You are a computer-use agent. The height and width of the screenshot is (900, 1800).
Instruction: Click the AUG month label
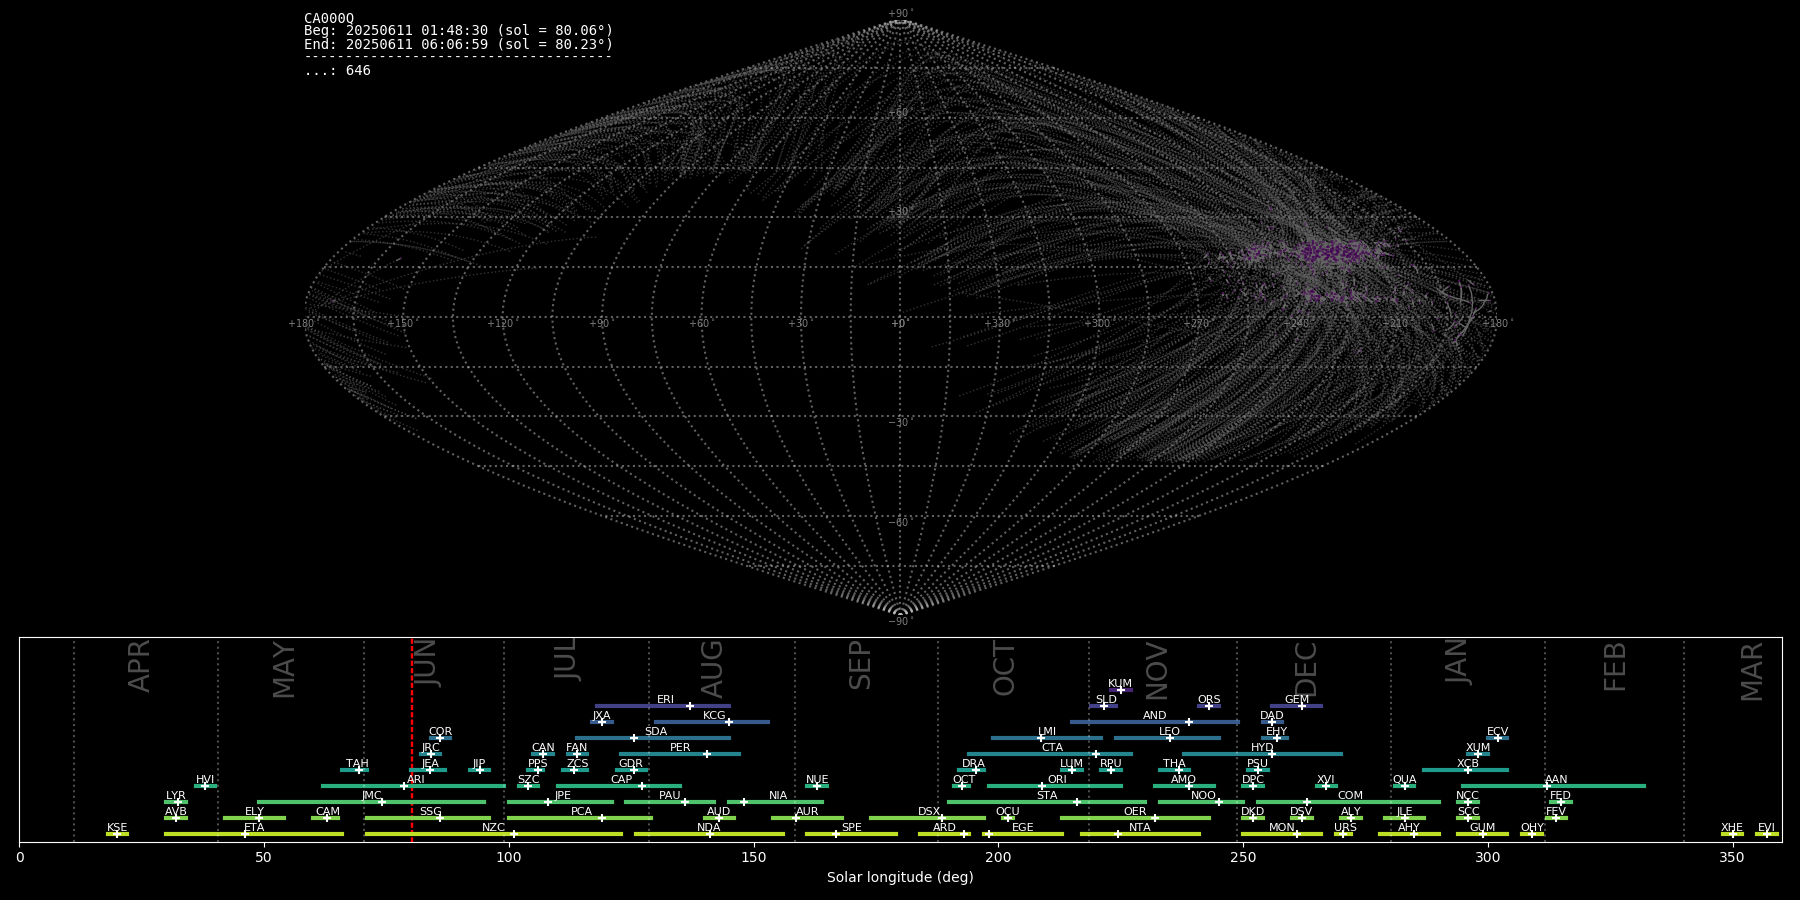[712, 669]
